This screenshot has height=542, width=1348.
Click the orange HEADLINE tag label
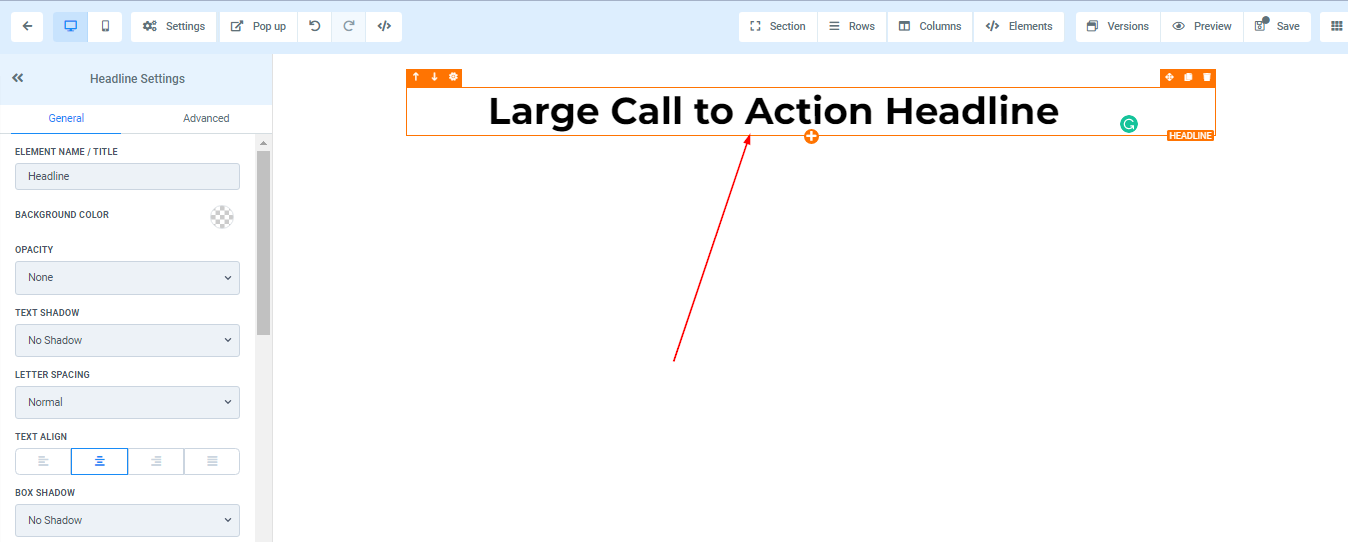(x=1190, y=135)
